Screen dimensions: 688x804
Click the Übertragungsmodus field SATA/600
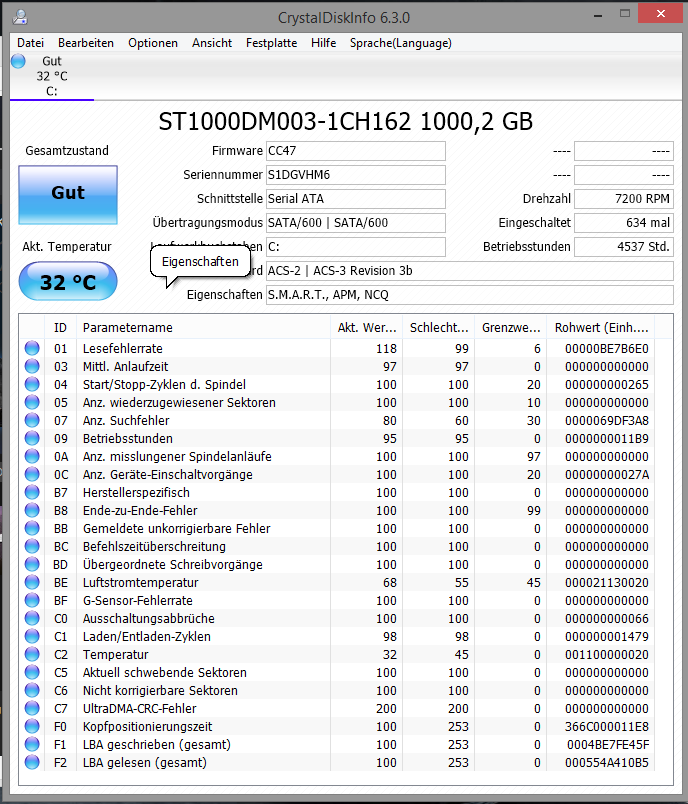point(356,223)
